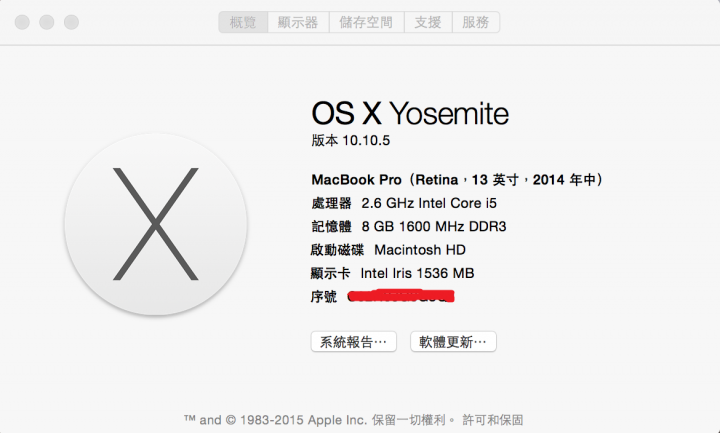This screenshot has height=433, width=720.
Task: Close the window with the leftmost button
Action: (x=22, y=22)
